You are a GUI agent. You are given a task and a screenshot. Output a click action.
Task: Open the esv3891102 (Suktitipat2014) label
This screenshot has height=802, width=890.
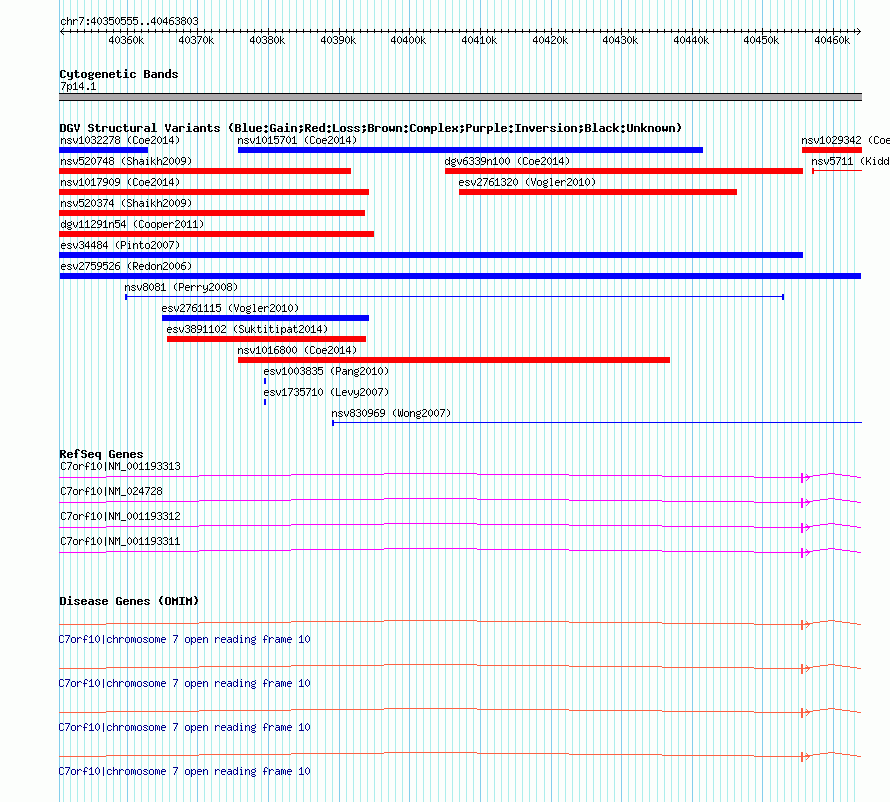247,329
